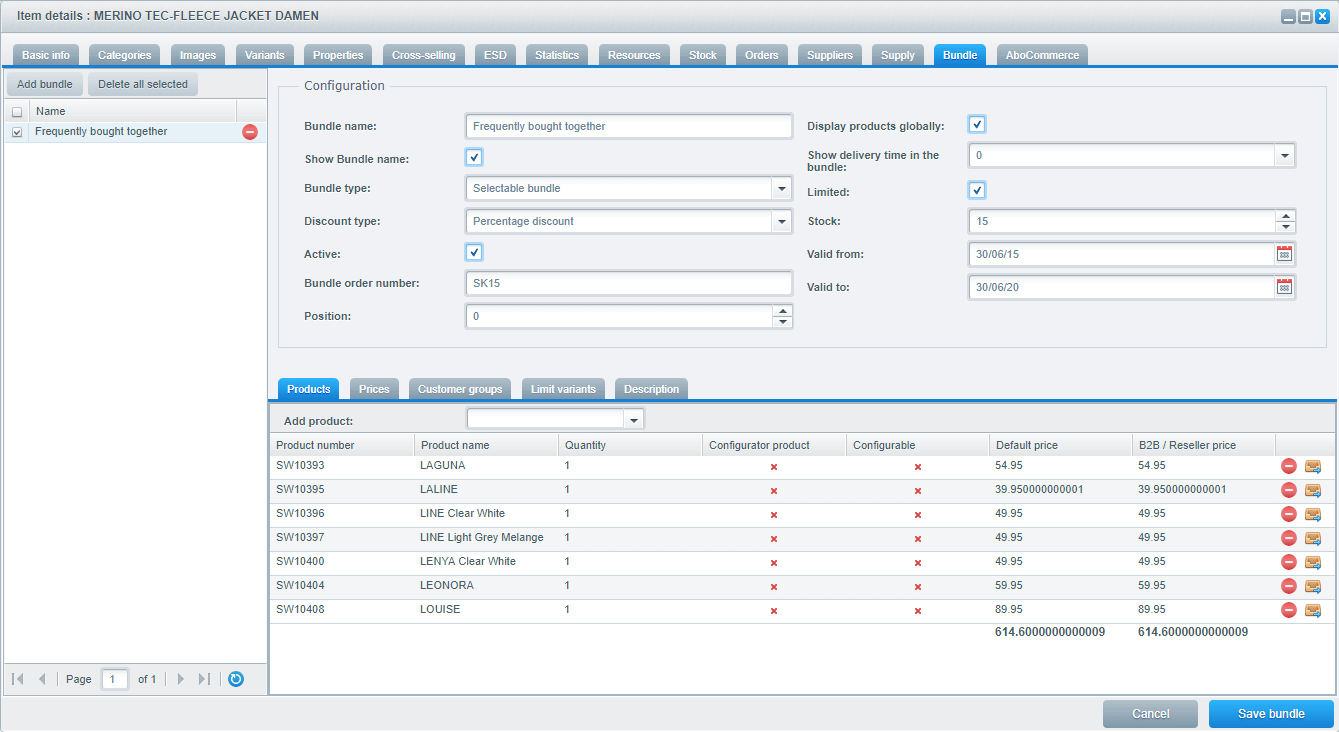This screenshot has height=732, width=1339.
Task: Open article details for SW10396 row
Action: pyautogui.click(x=1313, y=514)
